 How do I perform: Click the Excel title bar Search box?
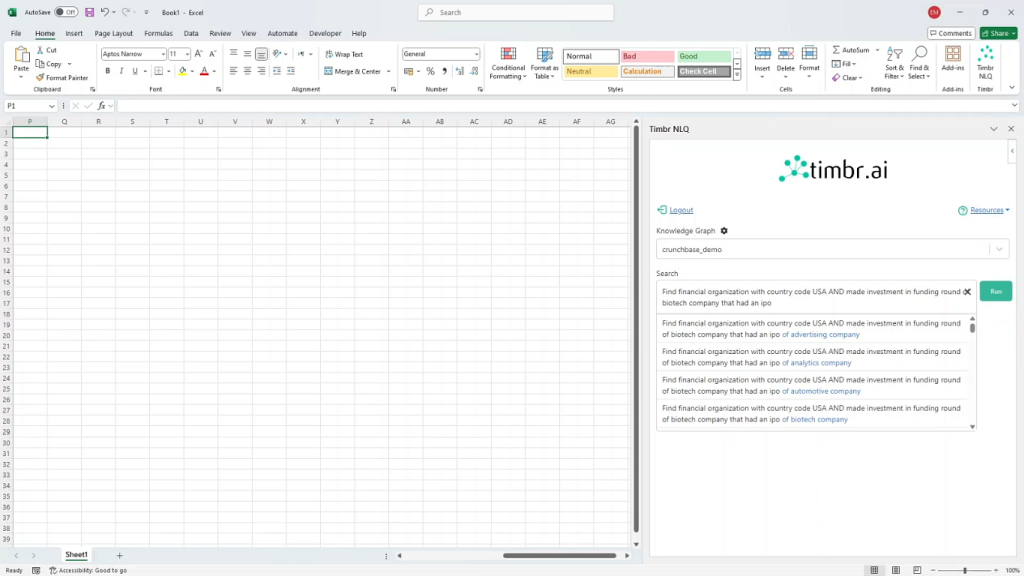click(516, 12)
